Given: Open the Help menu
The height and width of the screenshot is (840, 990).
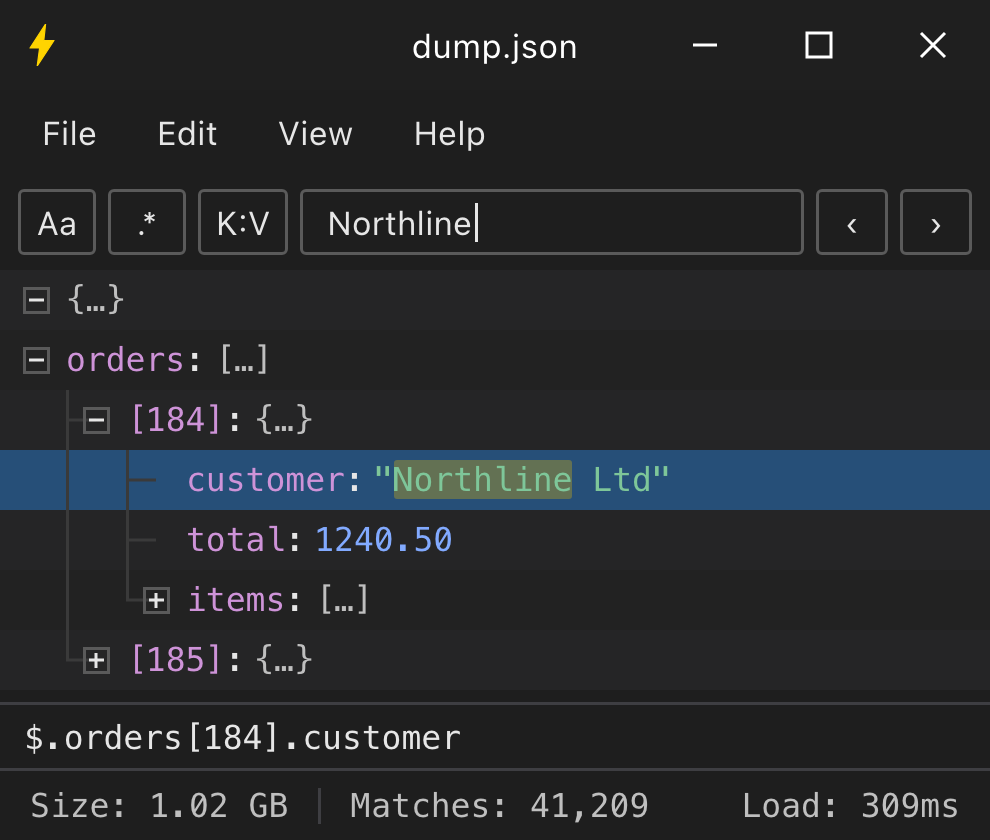Looking at the screenshot, I should [450, 134].
